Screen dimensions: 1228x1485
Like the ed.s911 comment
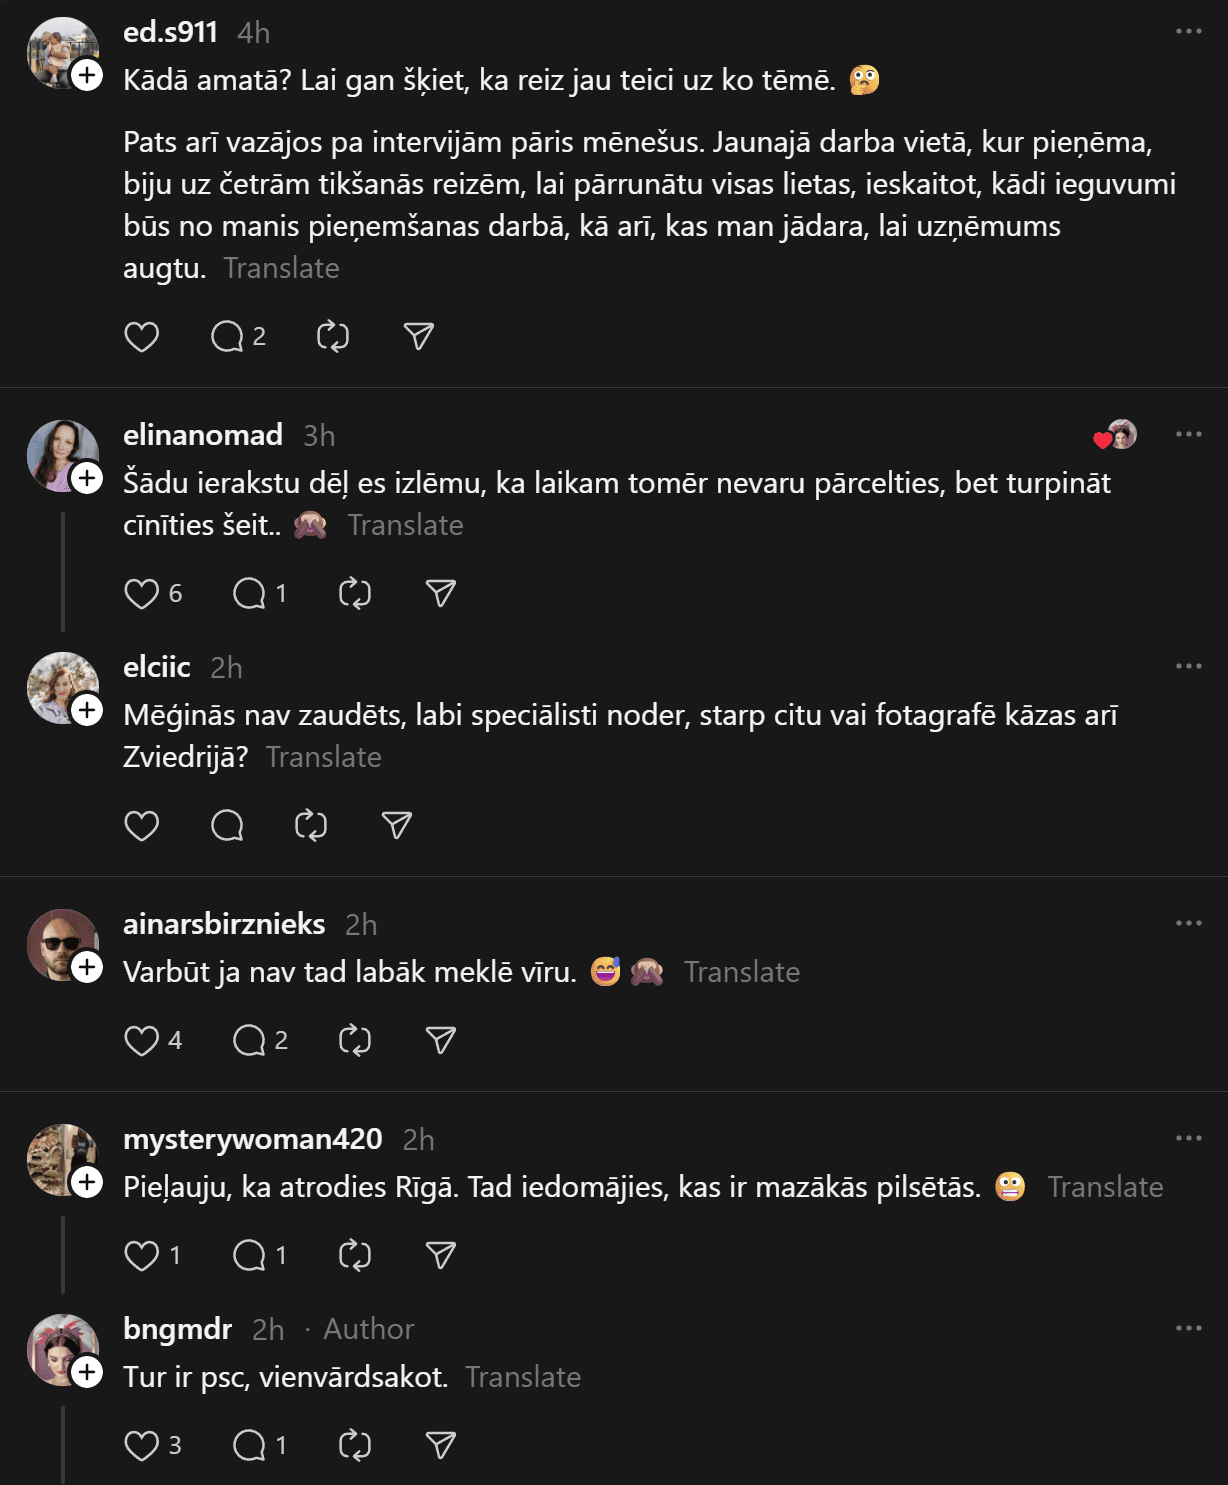coord(141,337)
